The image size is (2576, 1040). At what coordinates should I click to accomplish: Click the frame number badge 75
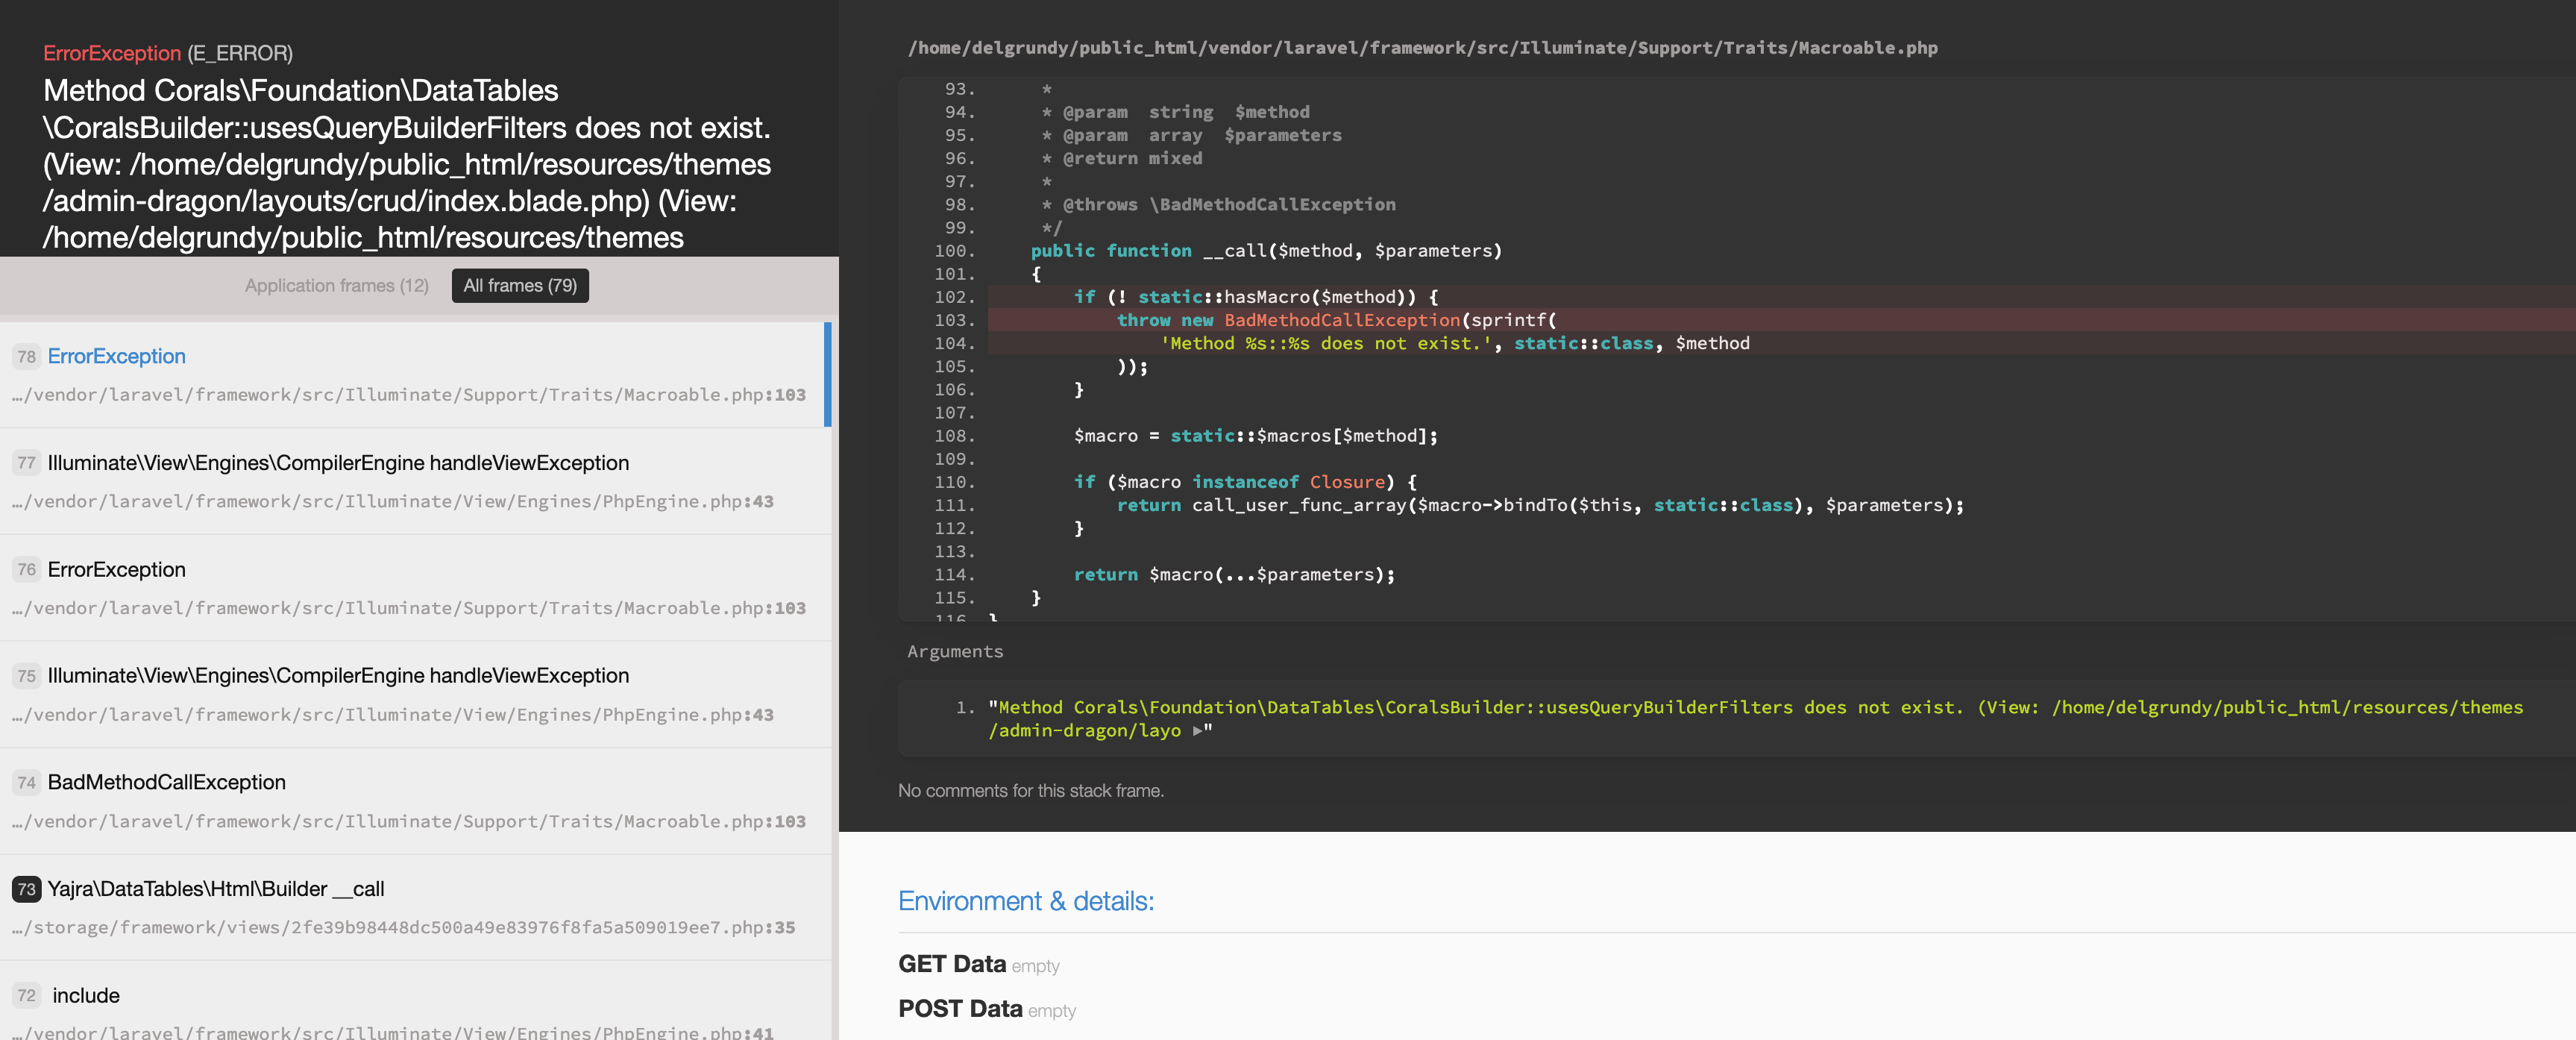26,676
